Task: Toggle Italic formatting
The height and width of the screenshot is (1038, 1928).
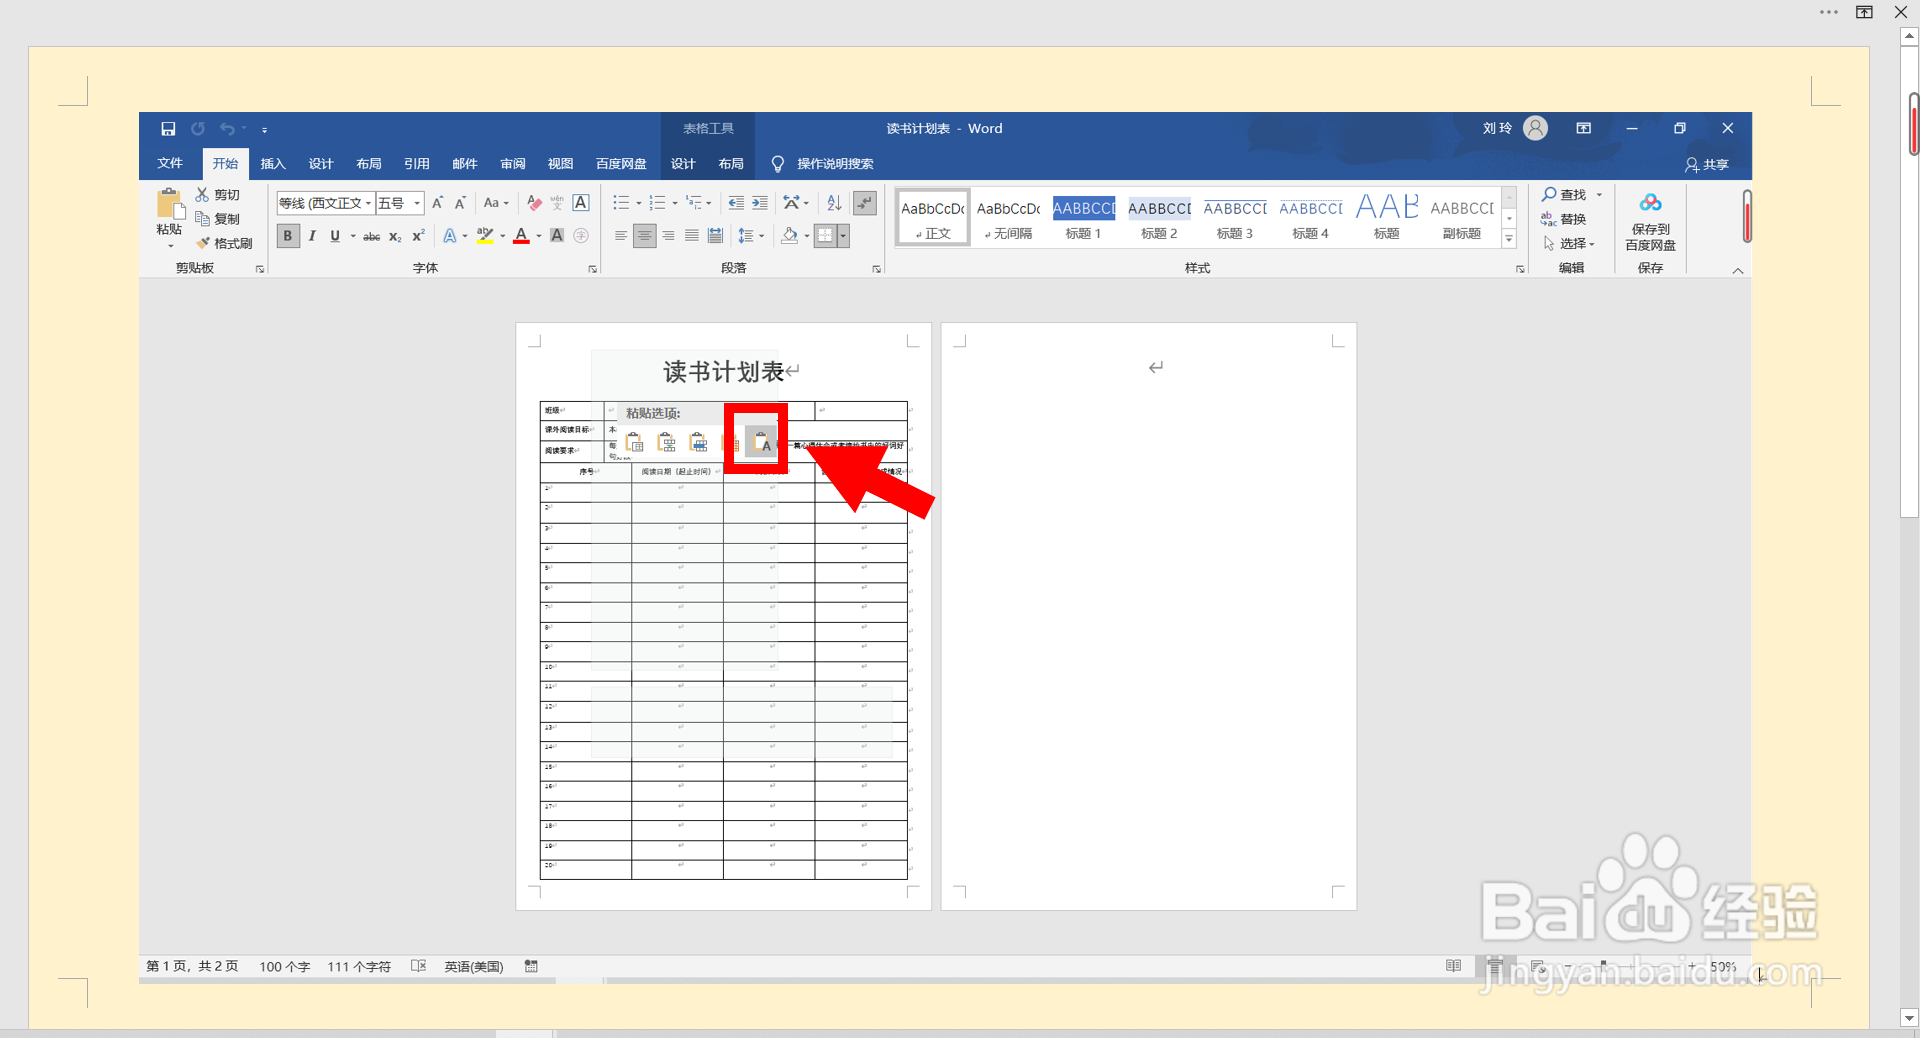Action: pos(312,236)
